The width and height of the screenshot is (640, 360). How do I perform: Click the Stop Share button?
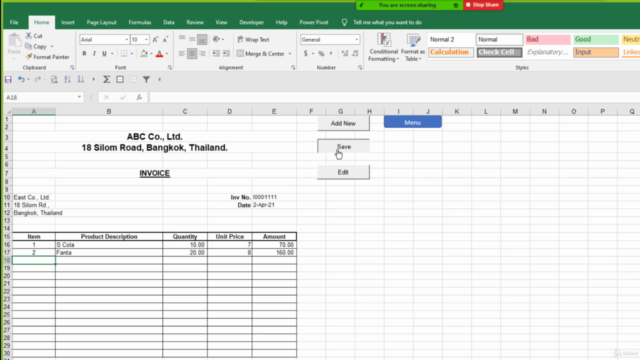point(483,5)
